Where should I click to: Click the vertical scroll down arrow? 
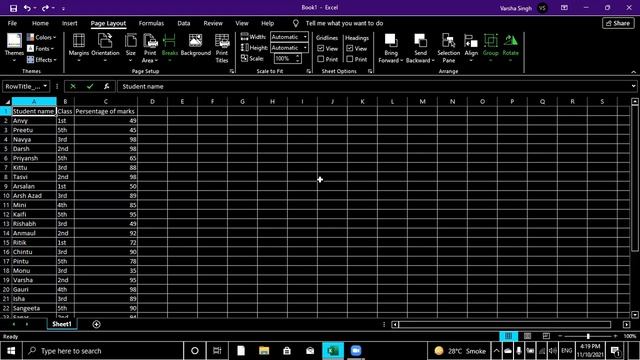coord(634,315)
